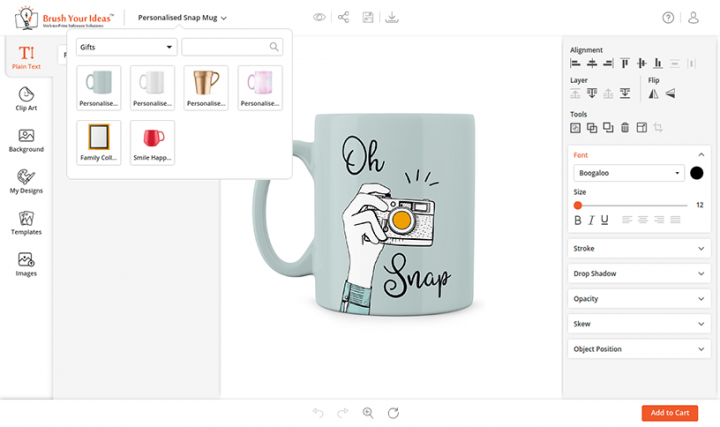The height and width of the screenshot is (427, 720).
Task: Open the user account icon
Action: click(693, 17)
